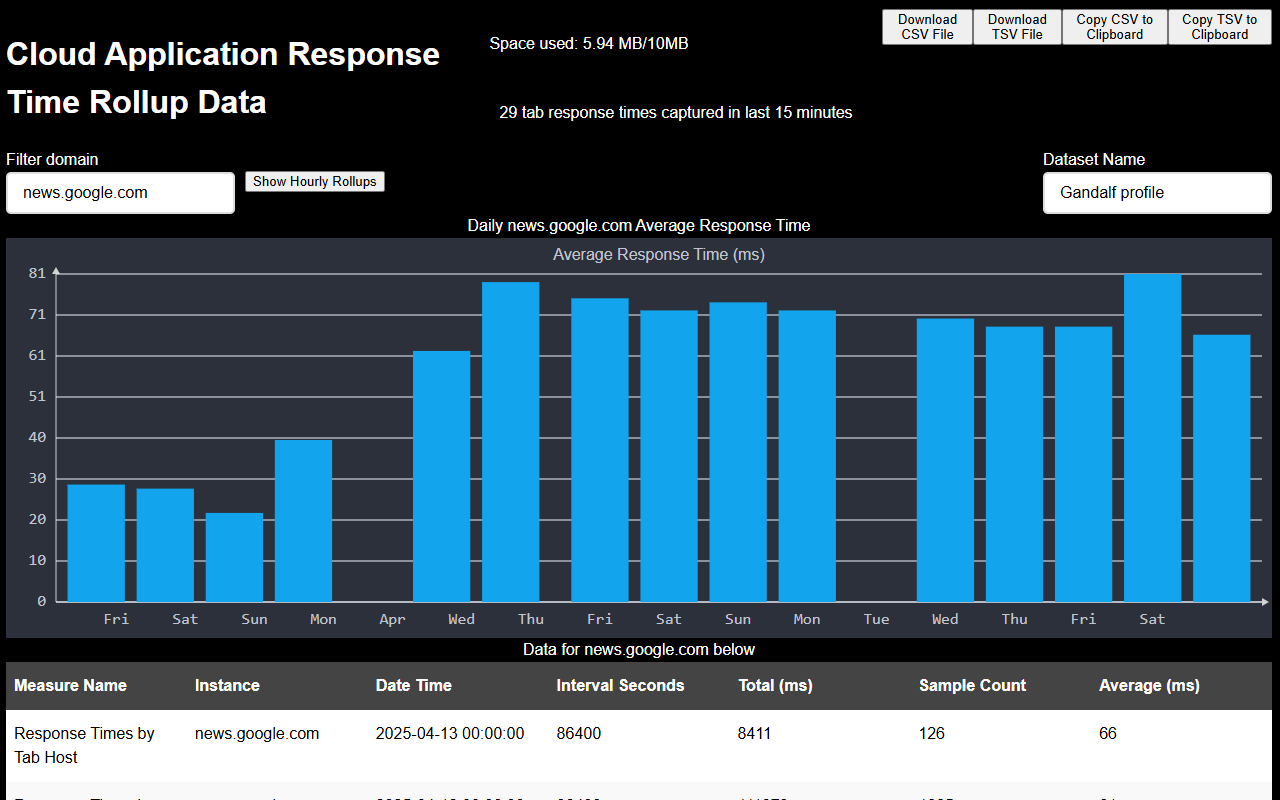Click the Space used 5.94 MB/10MB text
The width and height of the screenshot is (1280, 800).
point(589,44)
